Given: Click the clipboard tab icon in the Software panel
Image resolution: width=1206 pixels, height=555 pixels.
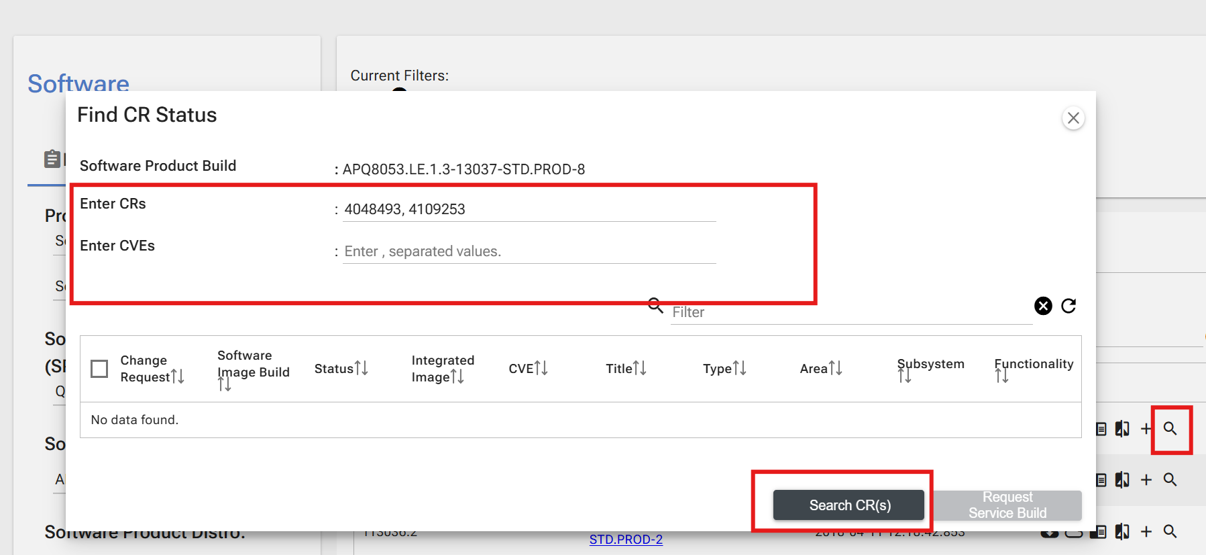Looking at the screenshot, I should [52, 159].
